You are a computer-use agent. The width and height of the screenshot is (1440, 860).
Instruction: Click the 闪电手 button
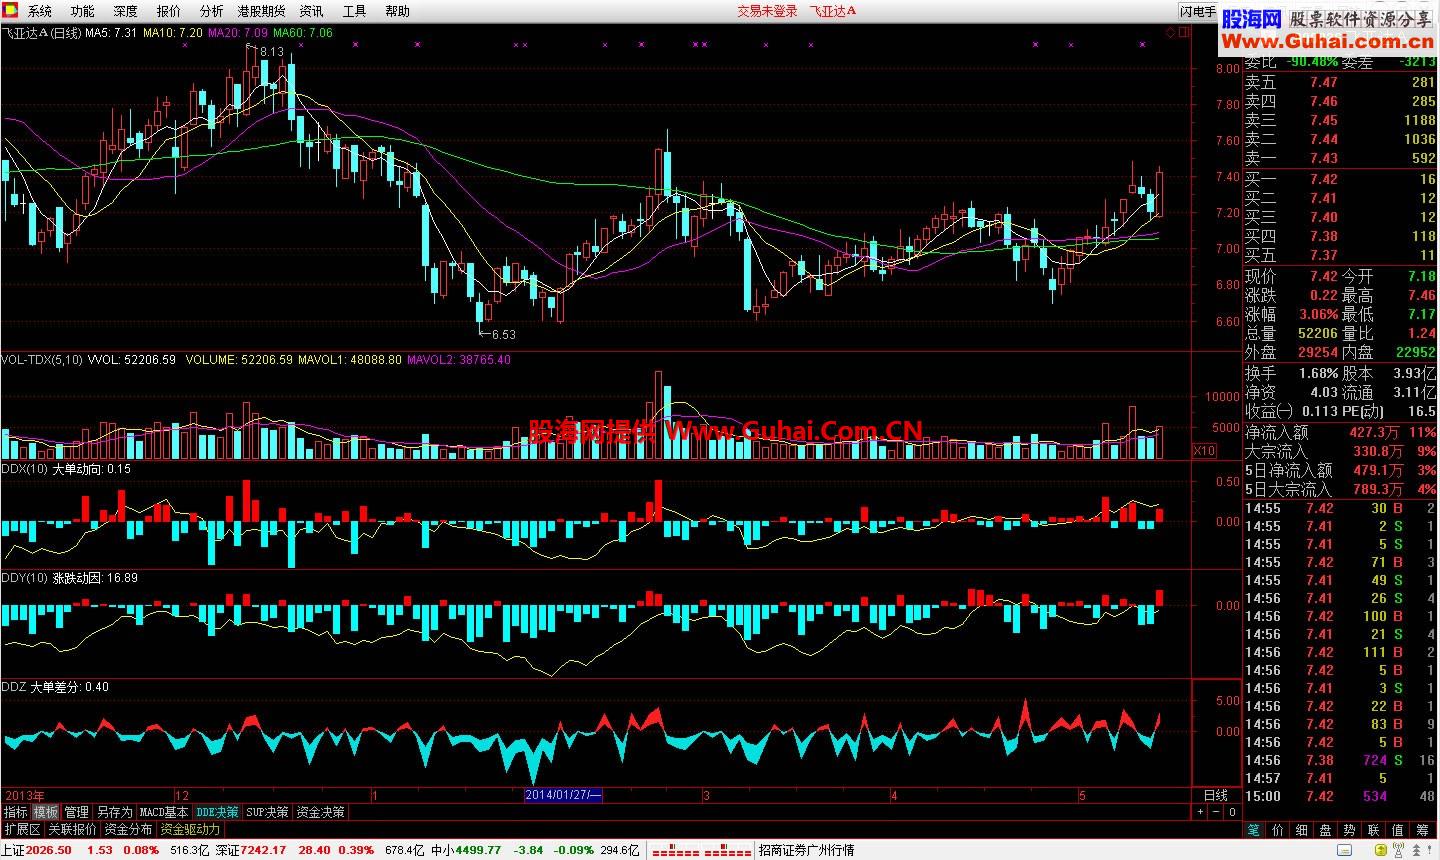coord(1197,12)
